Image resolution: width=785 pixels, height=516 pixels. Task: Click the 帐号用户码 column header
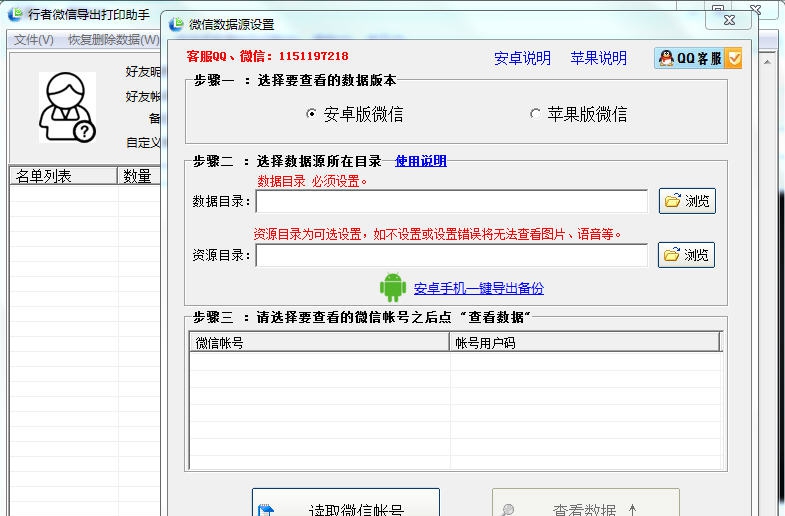pyautogui.click(x=585, y=343)
